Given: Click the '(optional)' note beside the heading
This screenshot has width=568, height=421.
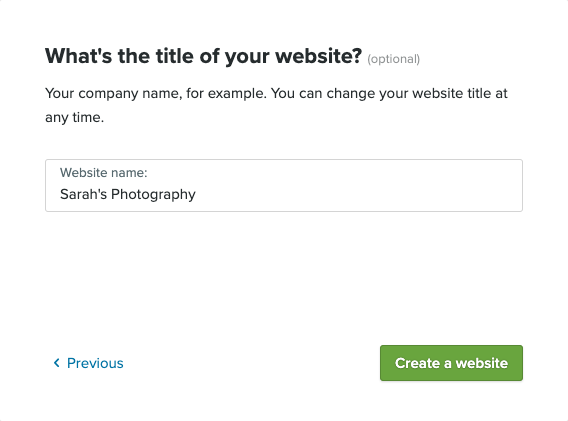Looking at the screenshot, I should (394, 59).
